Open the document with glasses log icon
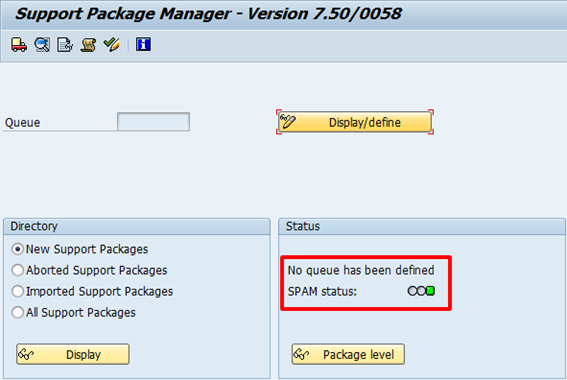The width and height of the screenshot is (567, 380). (x=65, y=45)
